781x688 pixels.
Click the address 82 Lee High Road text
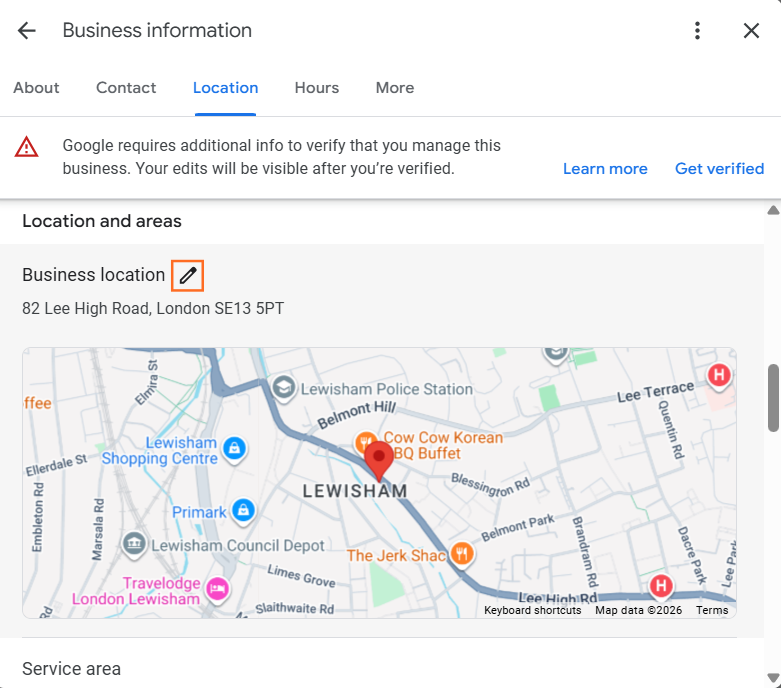[153, 308]
